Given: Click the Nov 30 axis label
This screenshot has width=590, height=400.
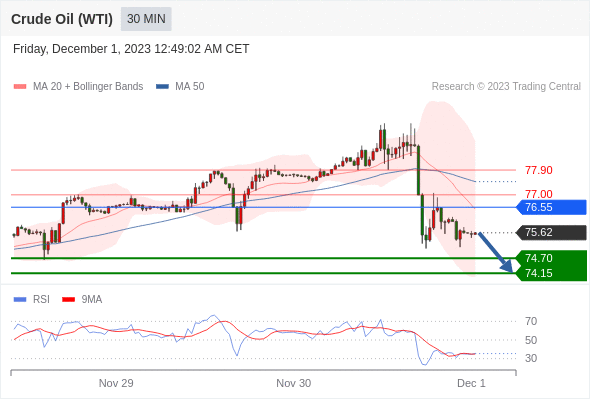Looking at the screenshot, I should [x=293, y=383].
